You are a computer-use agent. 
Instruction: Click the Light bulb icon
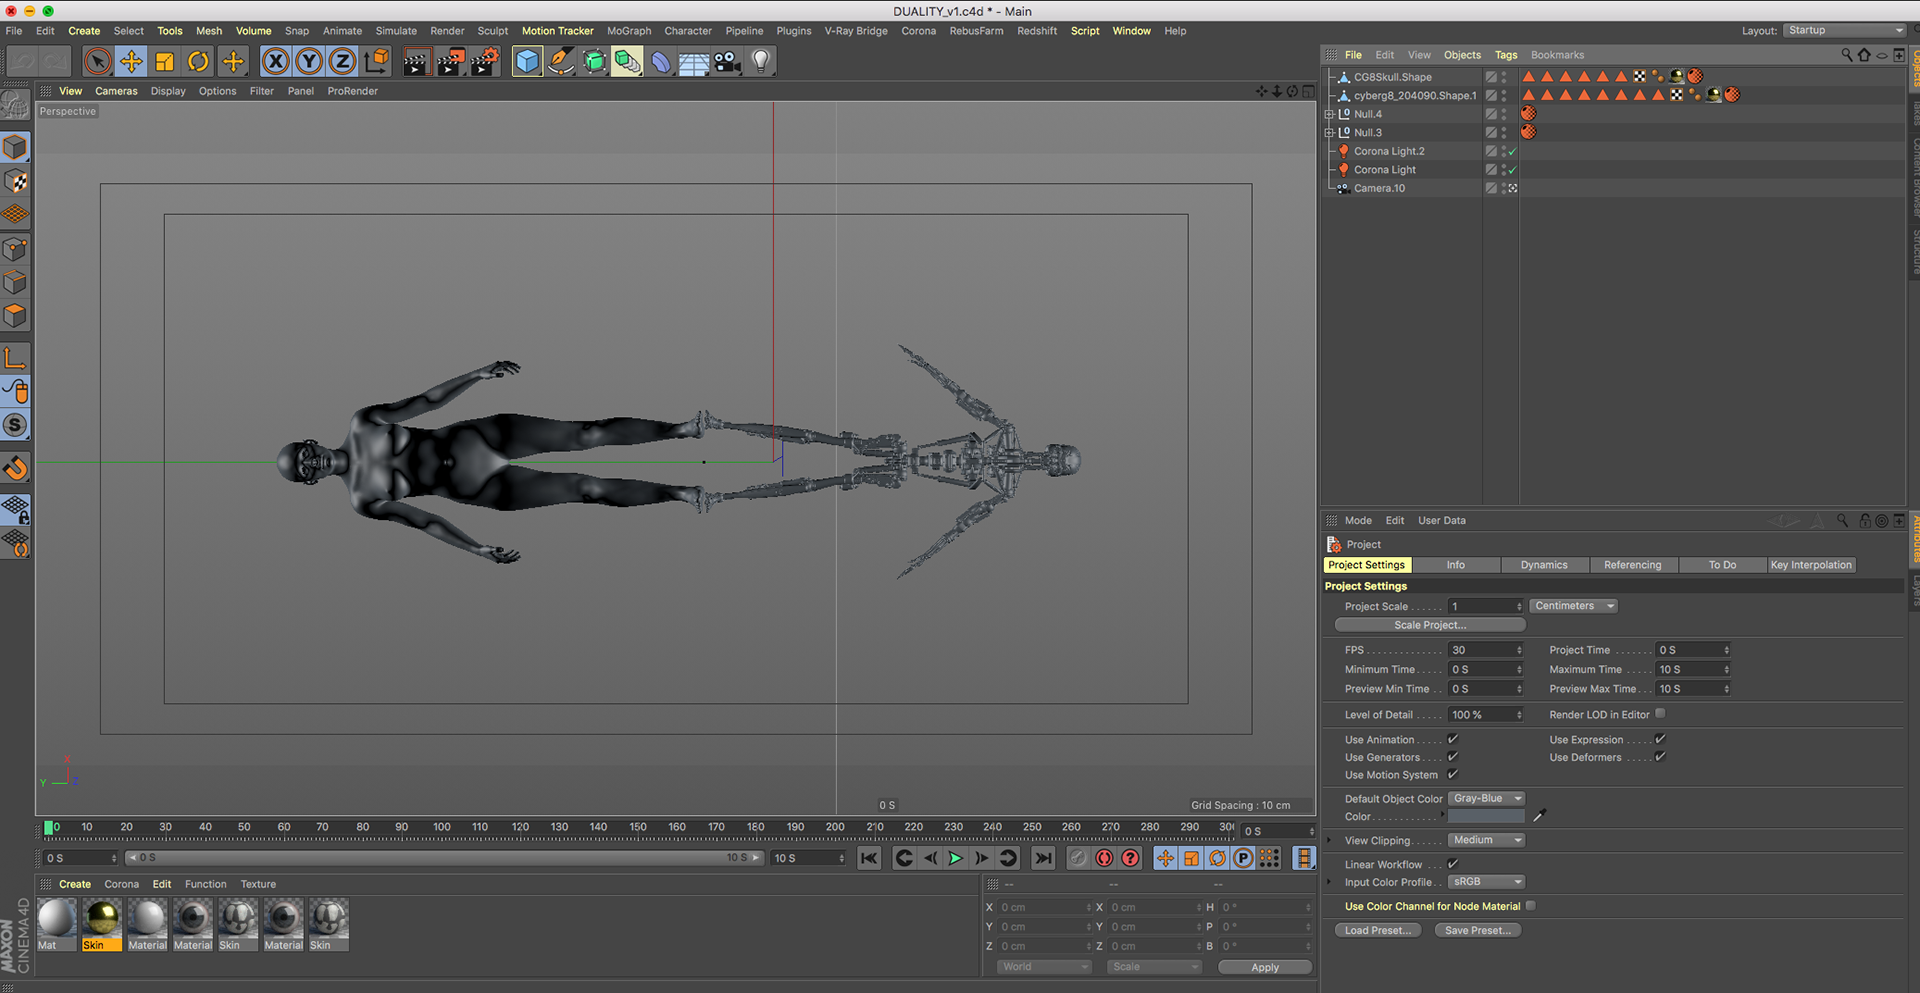click(x=761, y=62)
